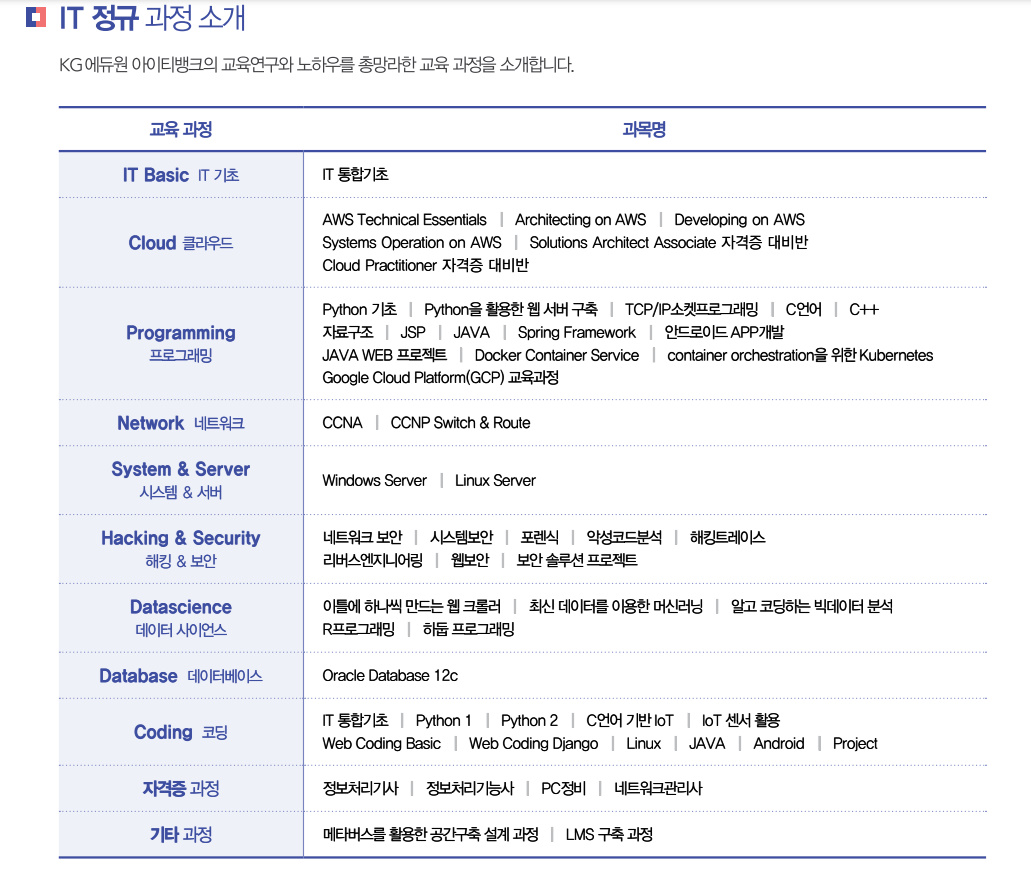Click CCNP Switch & Route course
This screenshot has height=871, width=1031.
460,423
